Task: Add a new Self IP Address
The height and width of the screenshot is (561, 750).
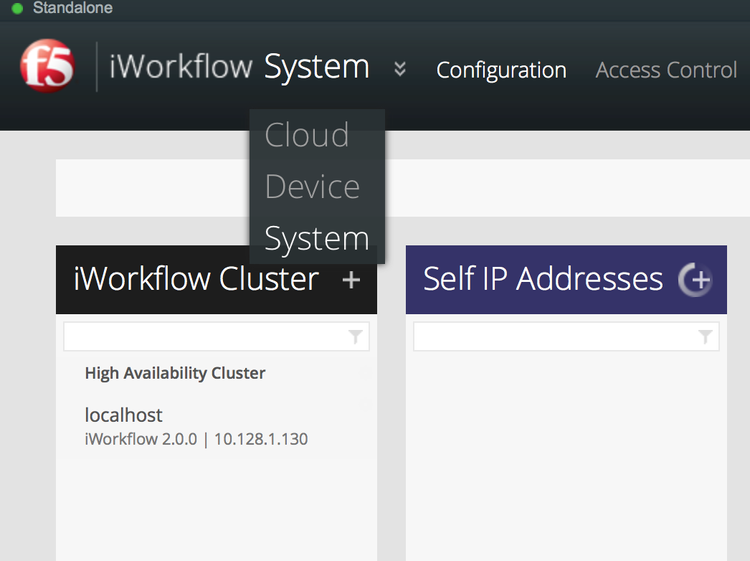Action: (694, 280)
